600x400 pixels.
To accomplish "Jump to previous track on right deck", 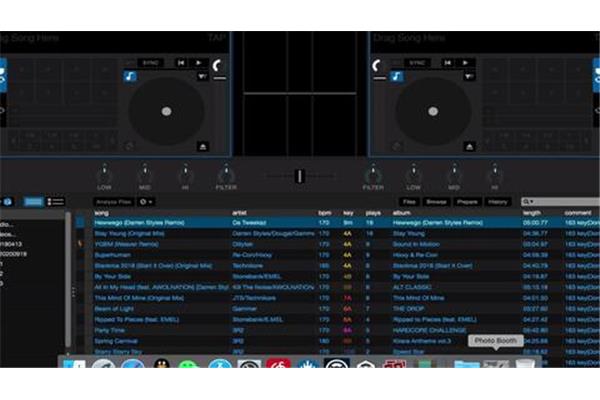I will tap(448, 63).
